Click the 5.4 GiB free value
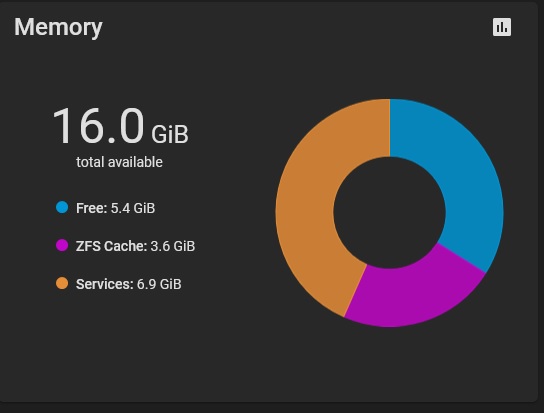This screenshot has width=544, height=413. [x=133, y=208]
